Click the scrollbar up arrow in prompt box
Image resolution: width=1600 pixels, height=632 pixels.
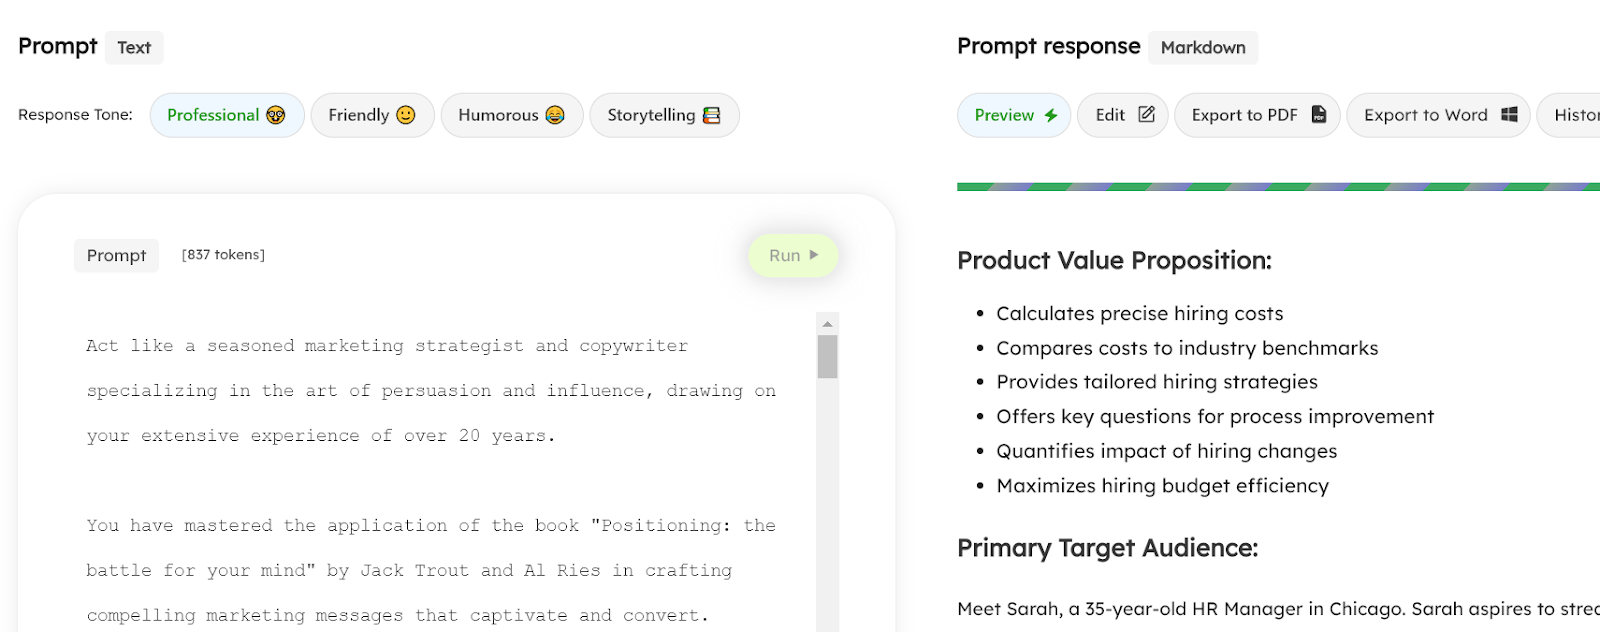827,324
